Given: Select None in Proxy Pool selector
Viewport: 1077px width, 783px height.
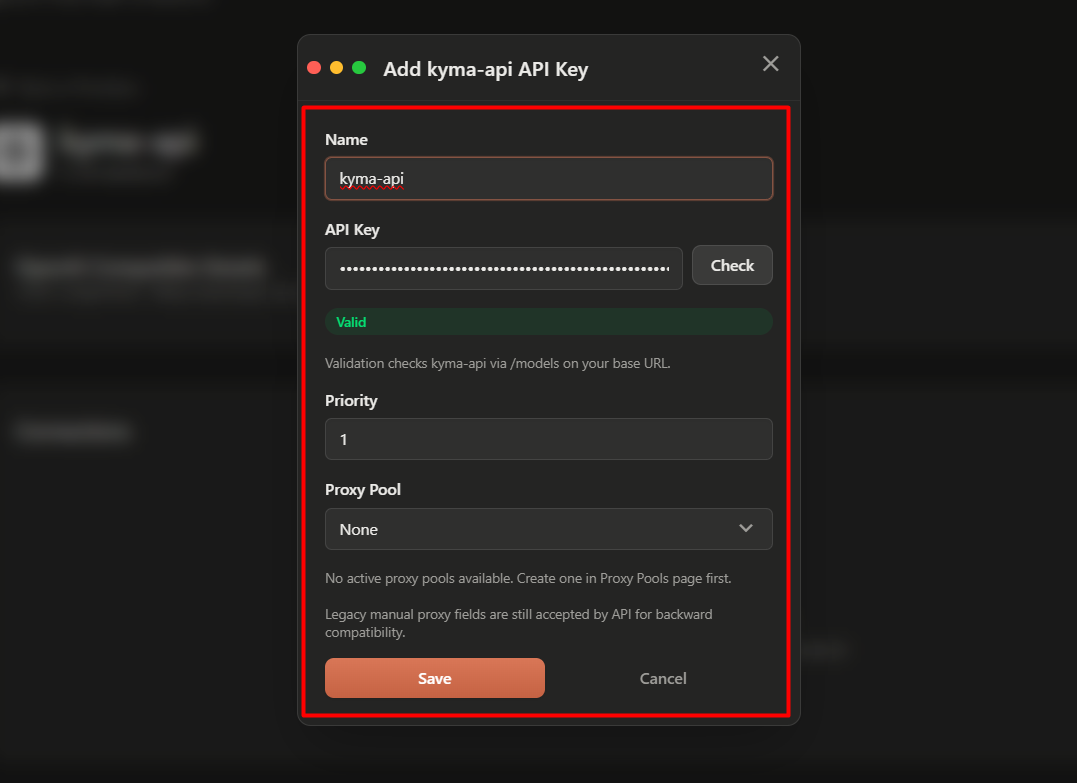Looking at the screenshot, I should coord(548,529).
